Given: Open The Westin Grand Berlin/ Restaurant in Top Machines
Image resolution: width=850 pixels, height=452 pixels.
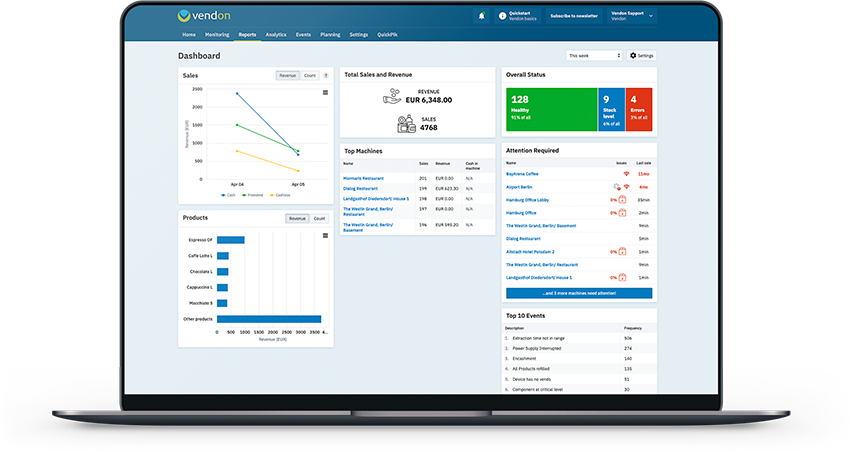Looking at the screenshot, I should pyautogui.click(x=368, y=211).
